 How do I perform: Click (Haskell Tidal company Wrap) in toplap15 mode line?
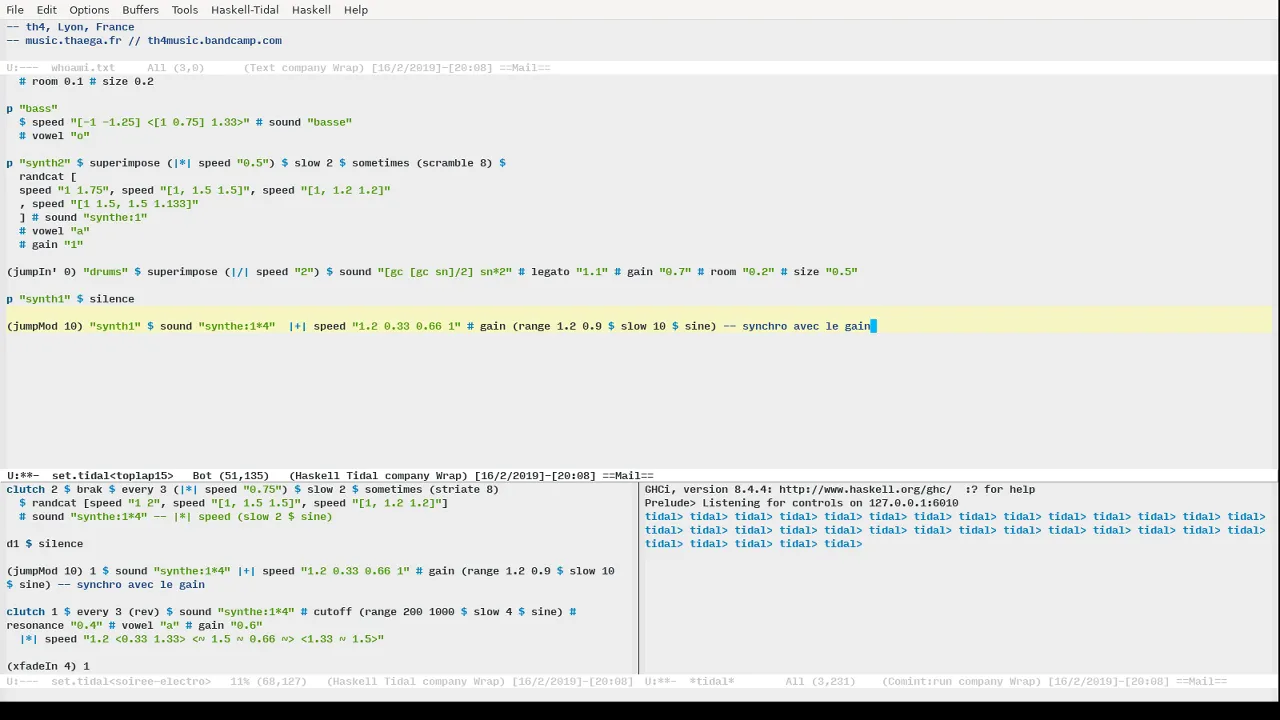[378, 476]
